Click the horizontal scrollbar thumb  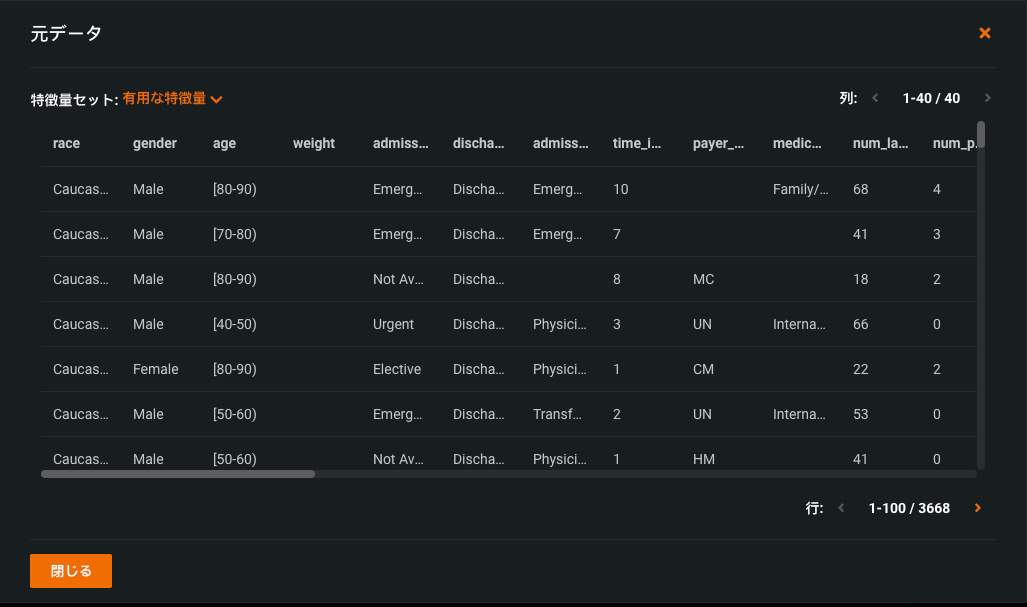(x=178, y=474)
